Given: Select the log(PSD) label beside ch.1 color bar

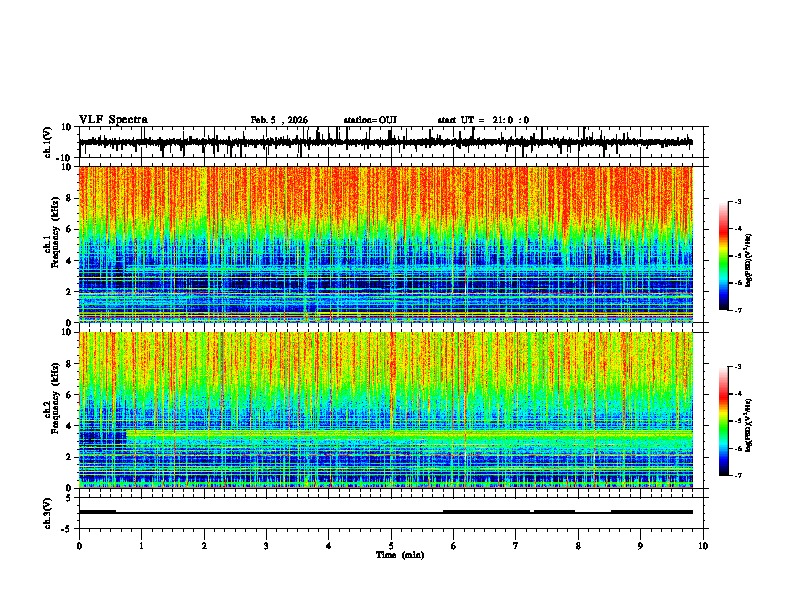Looking at the screenshot, I should pos(748,260).
